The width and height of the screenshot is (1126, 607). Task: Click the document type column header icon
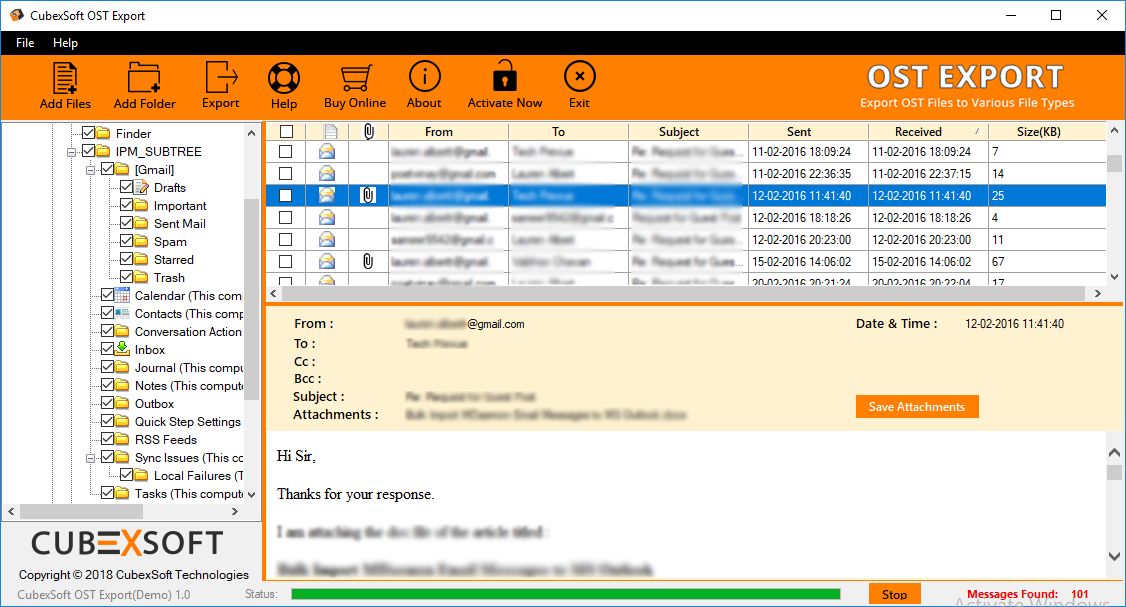pos(330,131)
